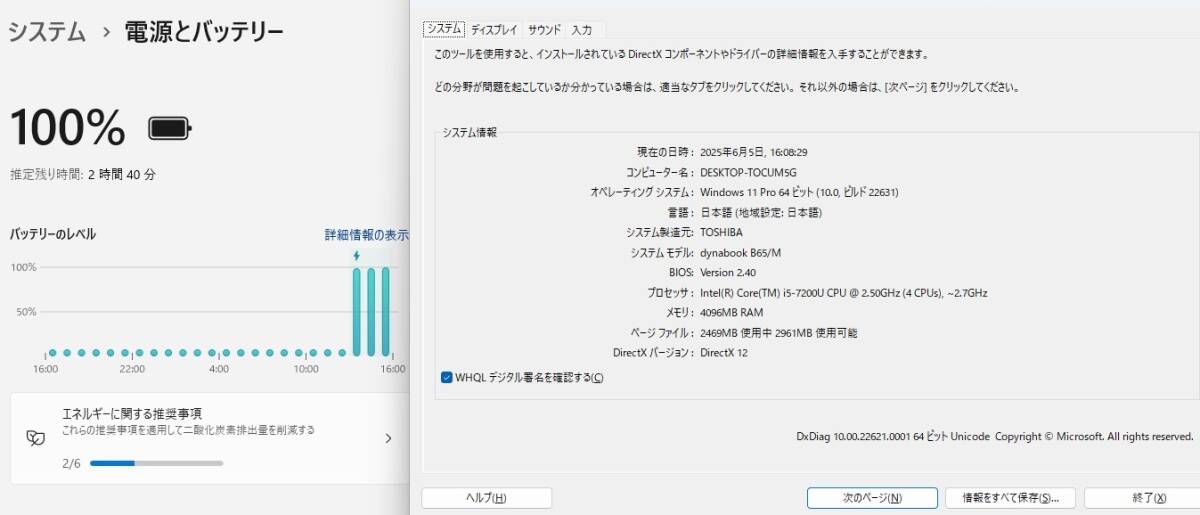This screenshot has height=515, width=1200.
Task: Open the 詳細情報の表示 link
Action: [367, 235]
